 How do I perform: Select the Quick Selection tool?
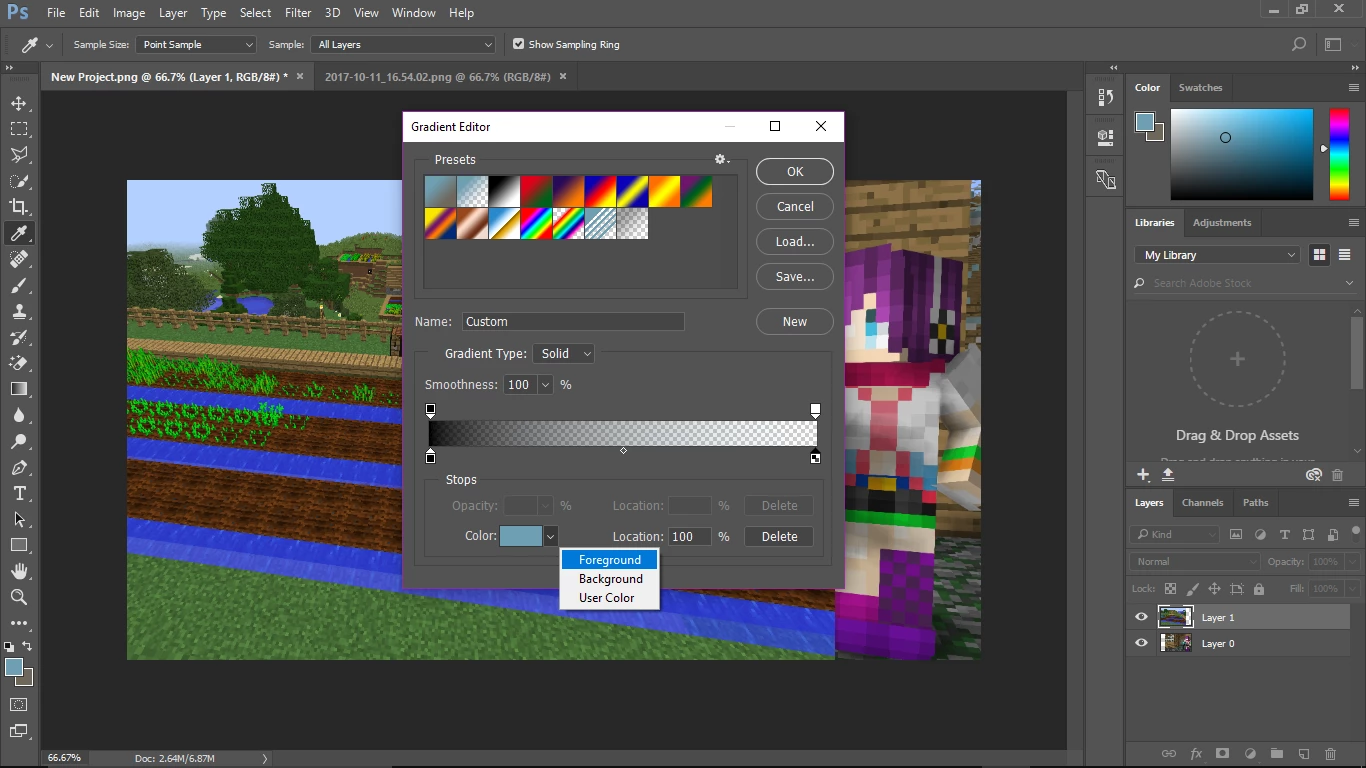point(19,181)
